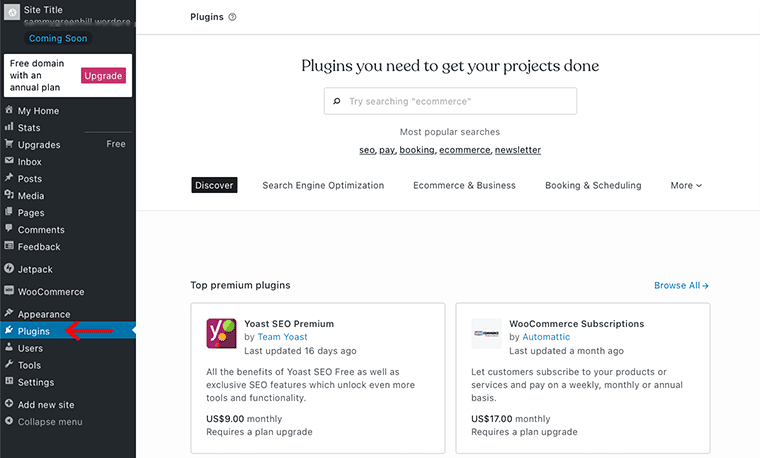This screenshot has height=458, width=760.
Task: Click the Posts pin icon
Action: point(9,178)
